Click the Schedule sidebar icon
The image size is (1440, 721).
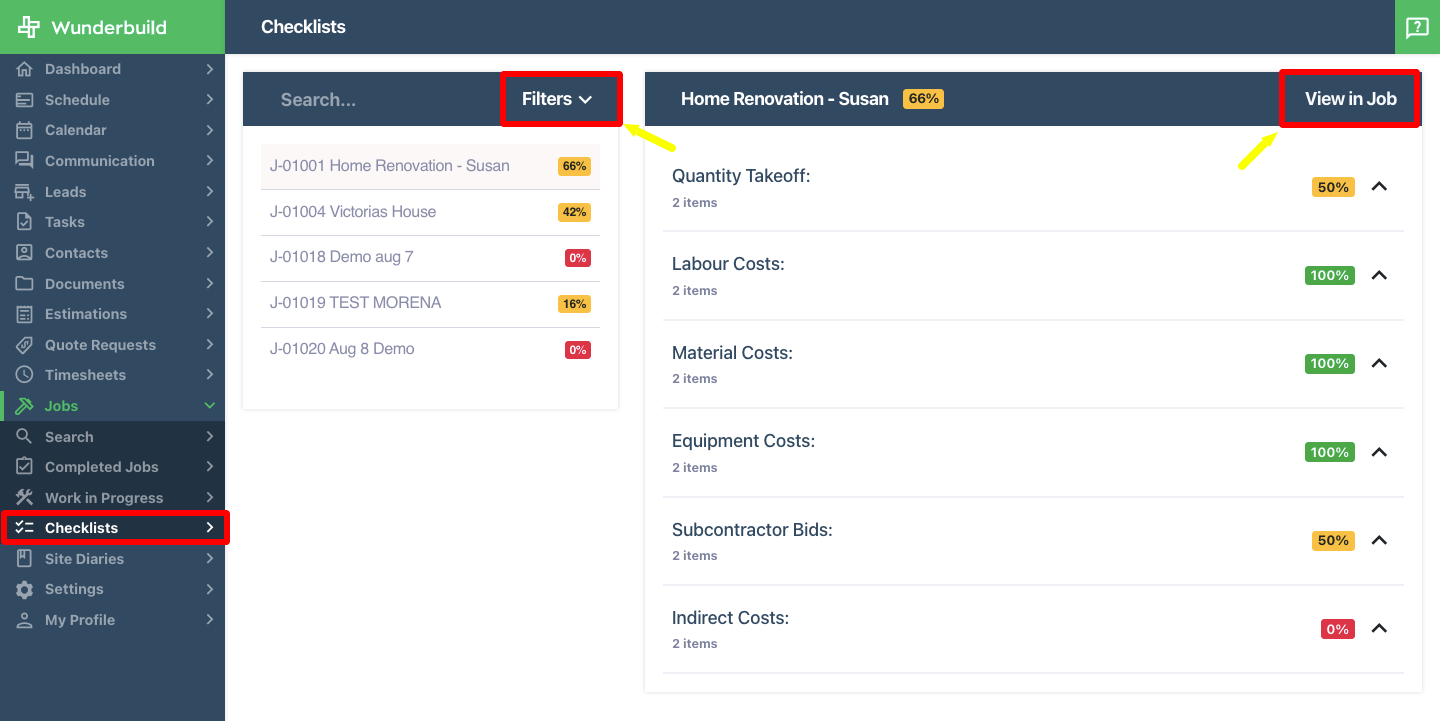25,100
